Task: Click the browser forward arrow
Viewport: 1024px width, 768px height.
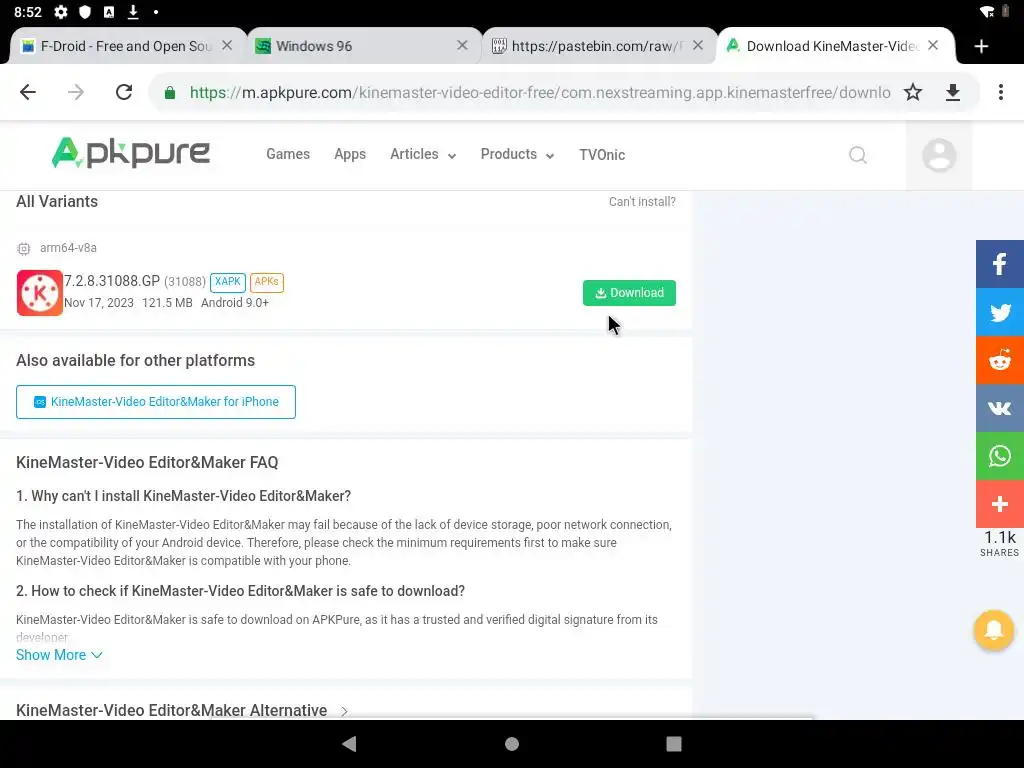Action: (x=76, y=92)
